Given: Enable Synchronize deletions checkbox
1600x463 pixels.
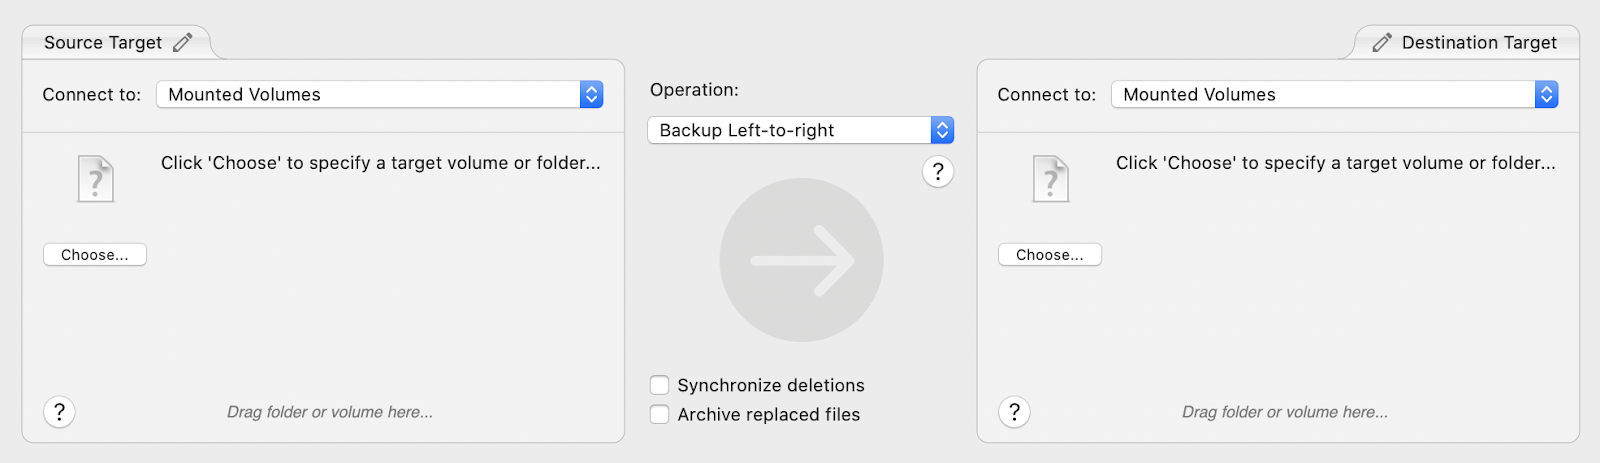Looking at the screenshot, I should [x=659, y=385].
